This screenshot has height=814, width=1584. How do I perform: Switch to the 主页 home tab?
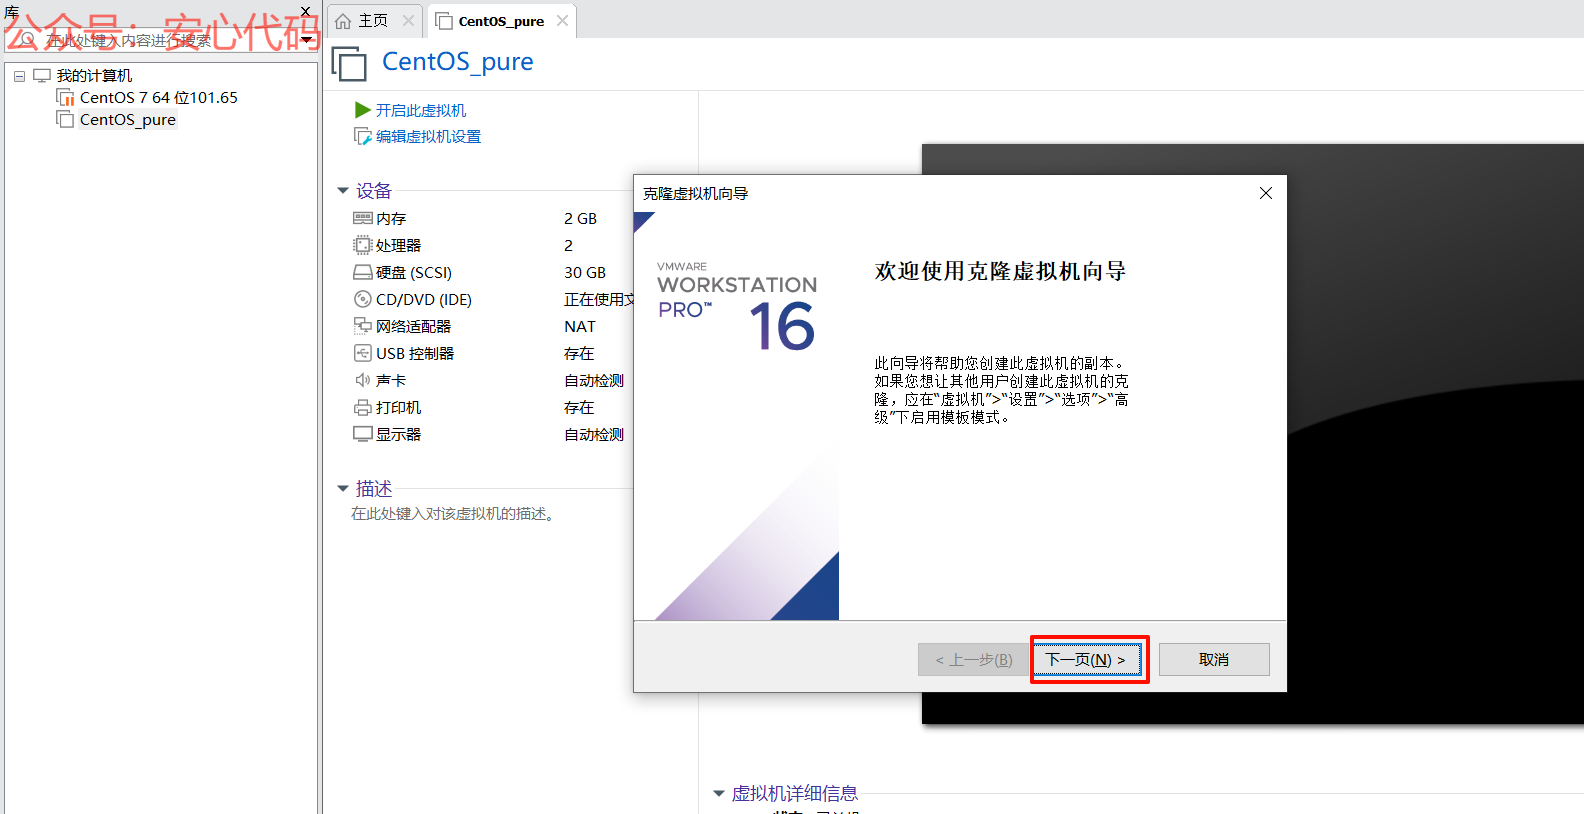(373, 21)
